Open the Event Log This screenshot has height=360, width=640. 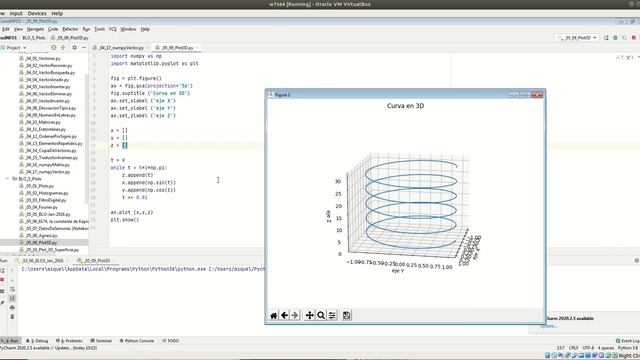[627, 340]
